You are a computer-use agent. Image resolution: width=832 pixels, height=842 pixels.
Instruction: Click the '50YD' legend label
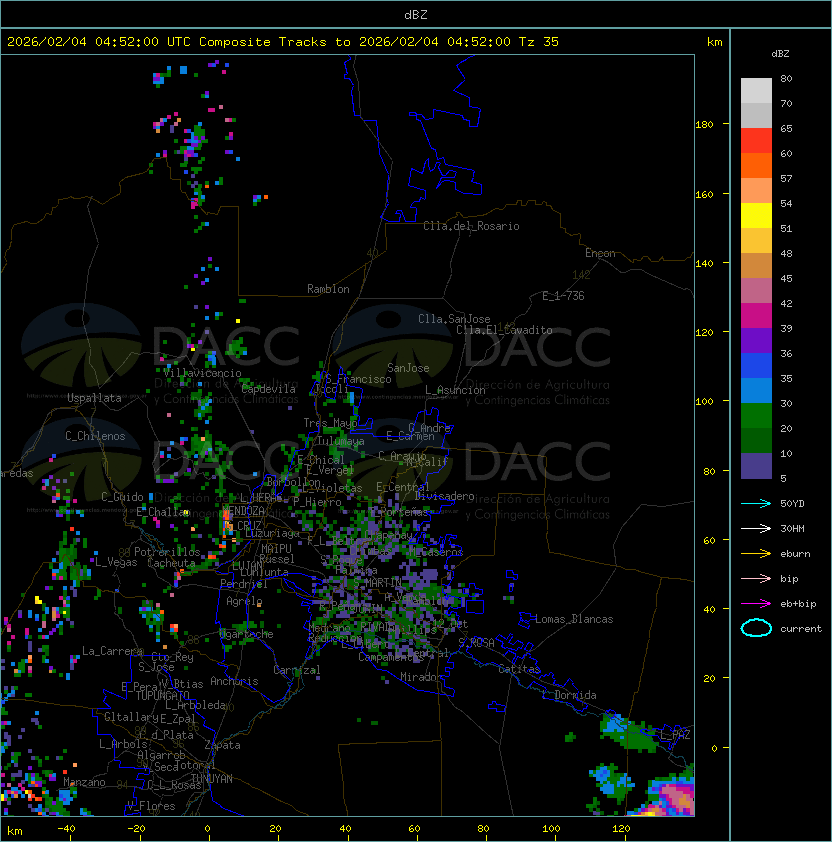coord(792,504)
